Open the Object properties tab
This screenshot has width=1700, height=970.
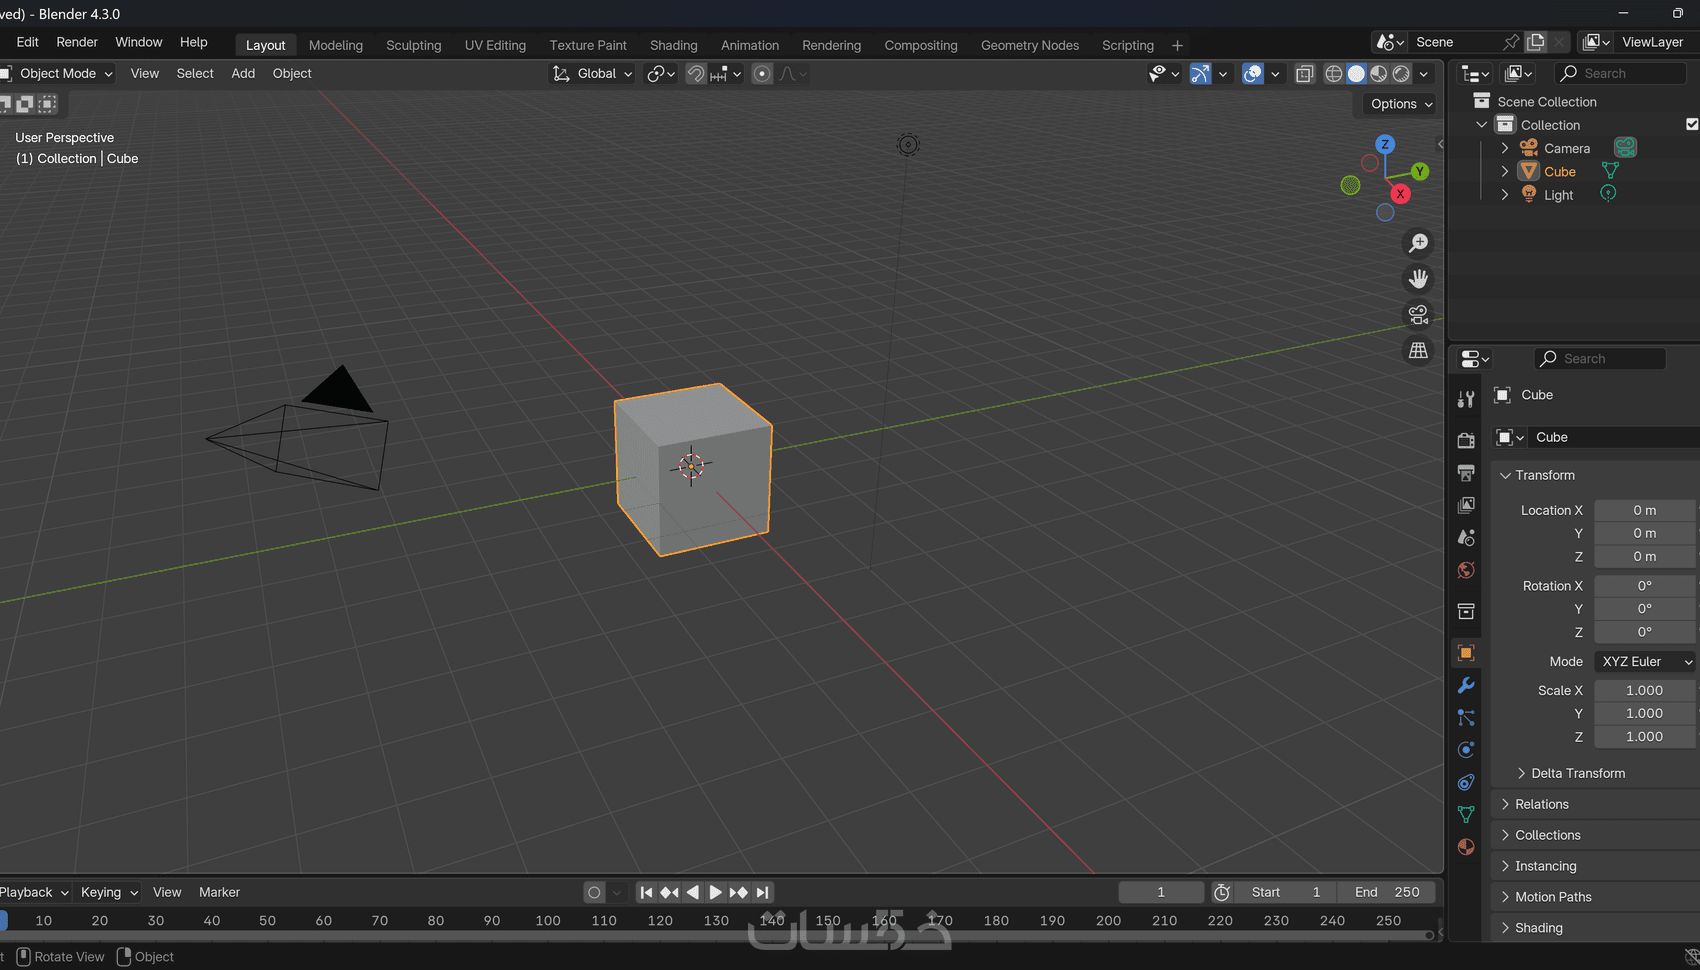point(1466,653)
